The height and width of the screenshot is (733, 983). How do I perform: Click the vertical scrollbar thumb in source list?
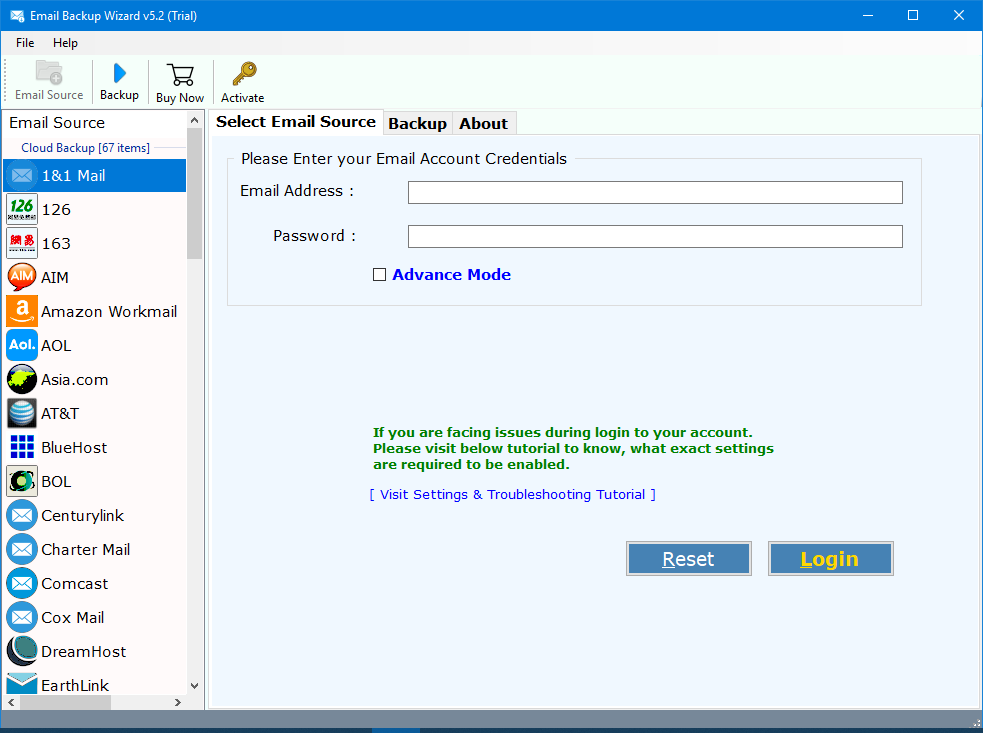click(x=194, y=193)
